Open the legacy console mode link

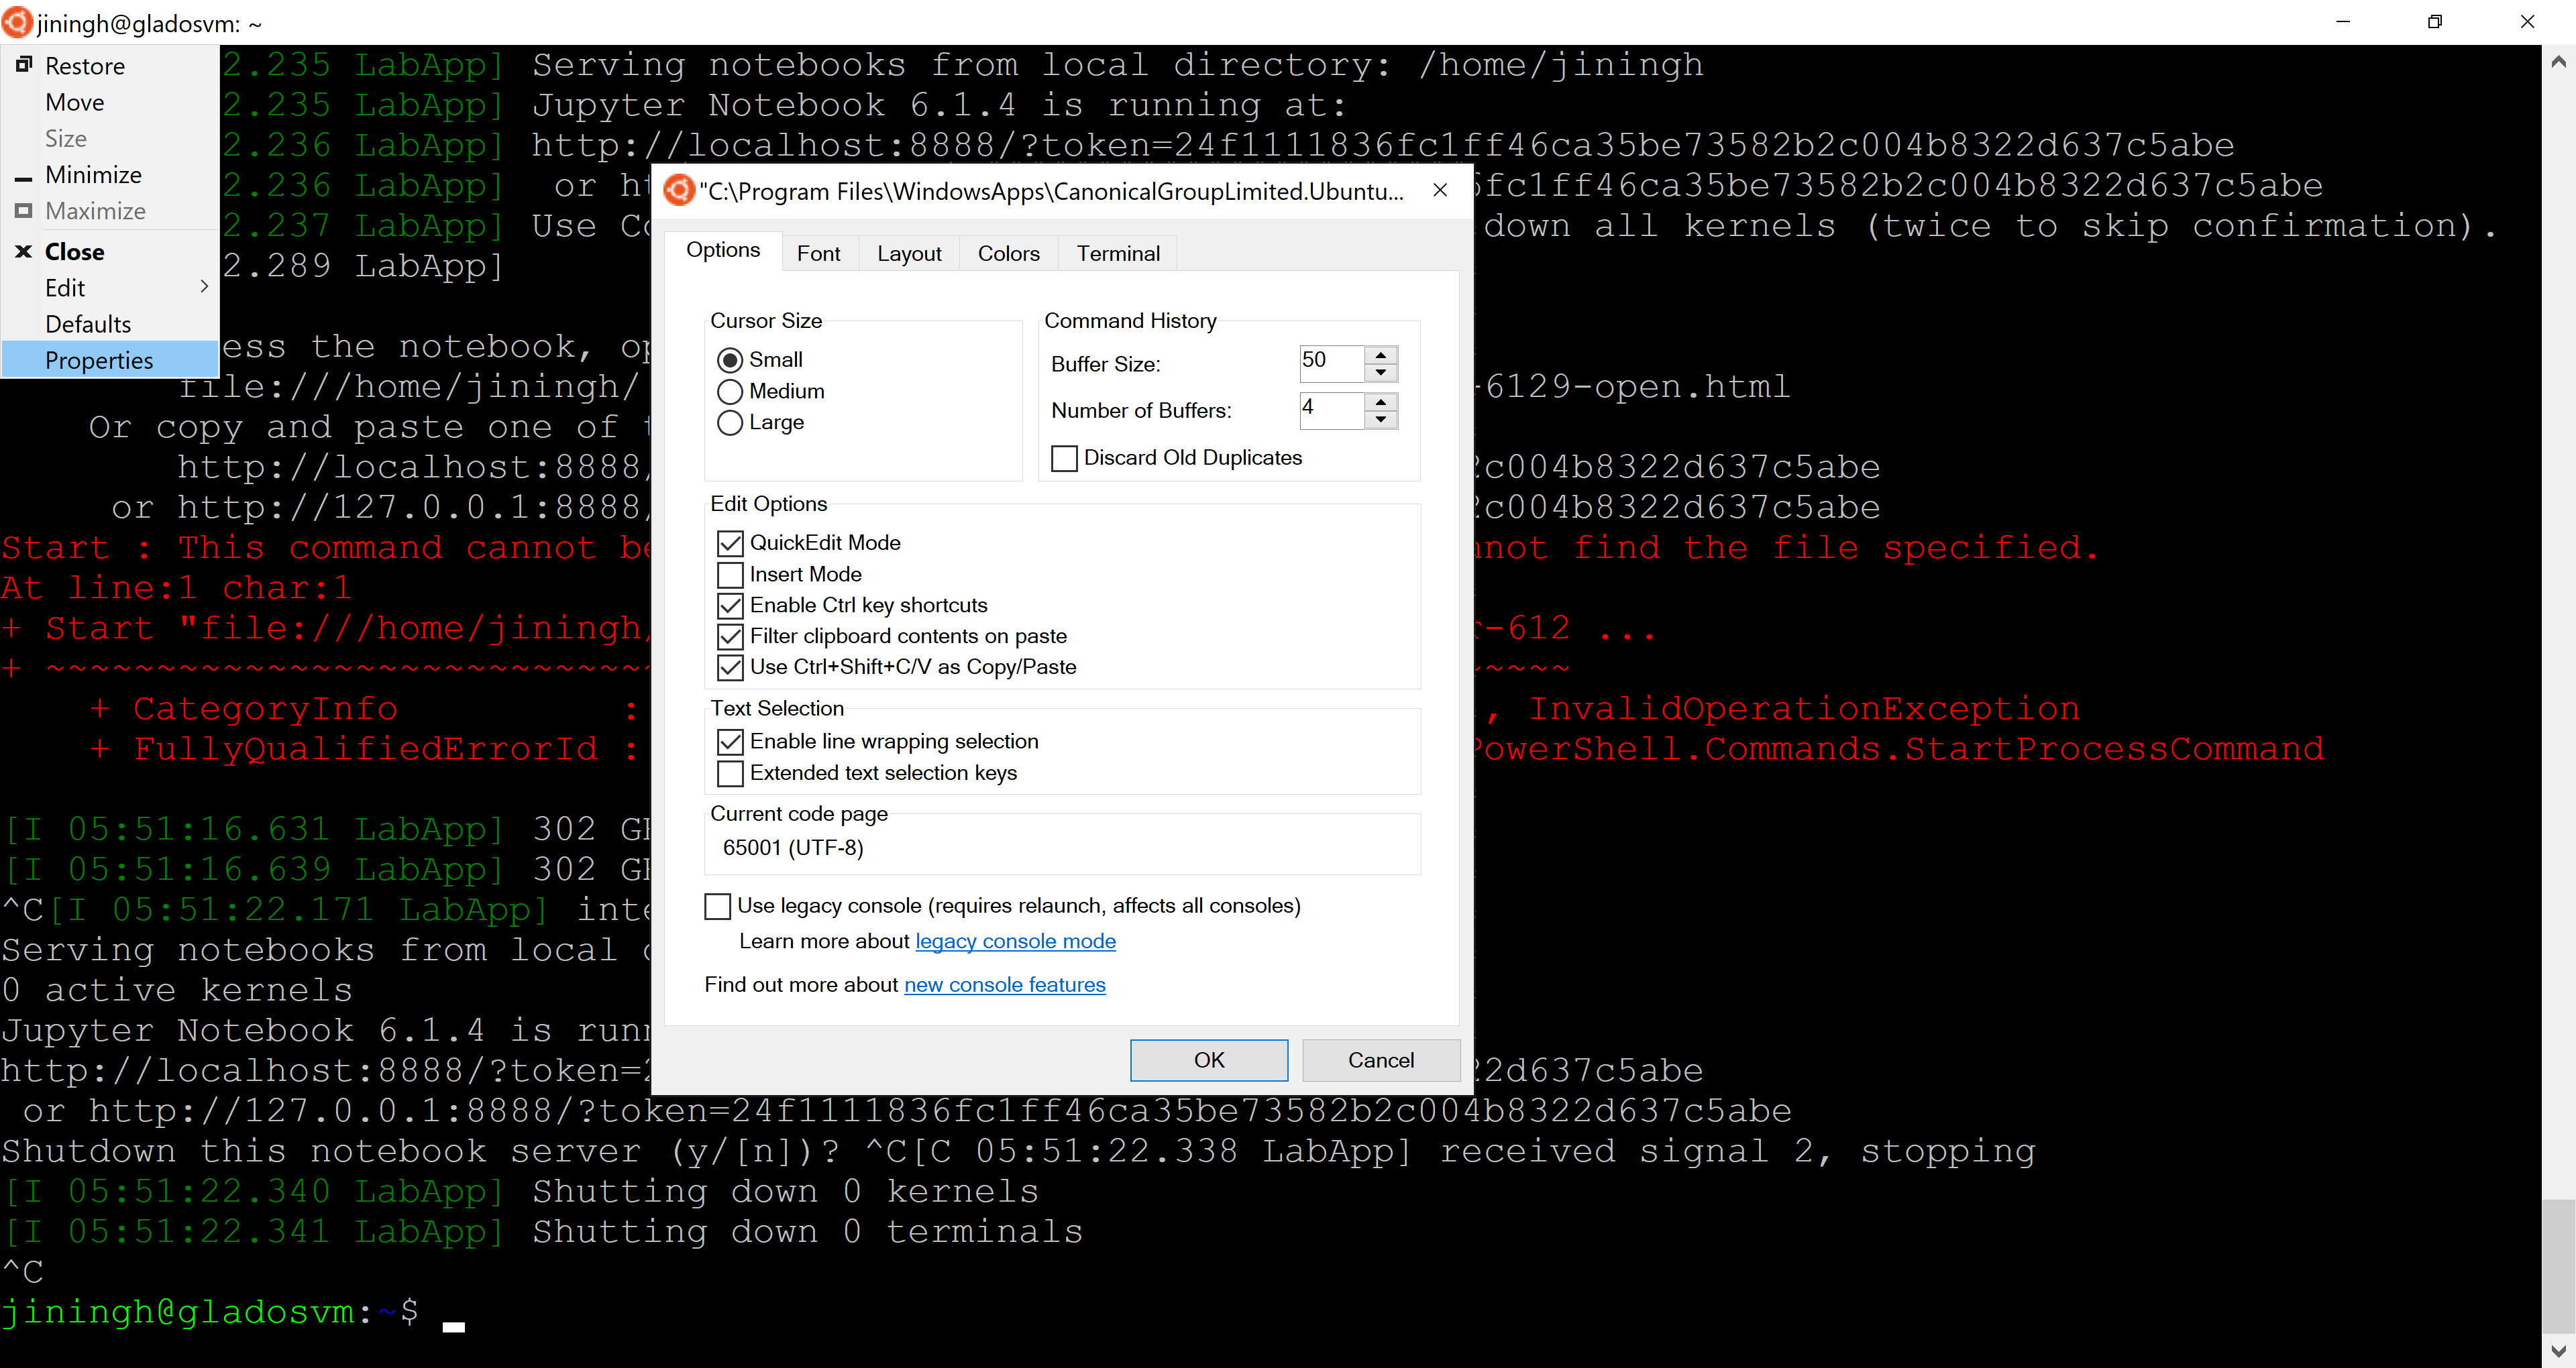click(1015, 941)
